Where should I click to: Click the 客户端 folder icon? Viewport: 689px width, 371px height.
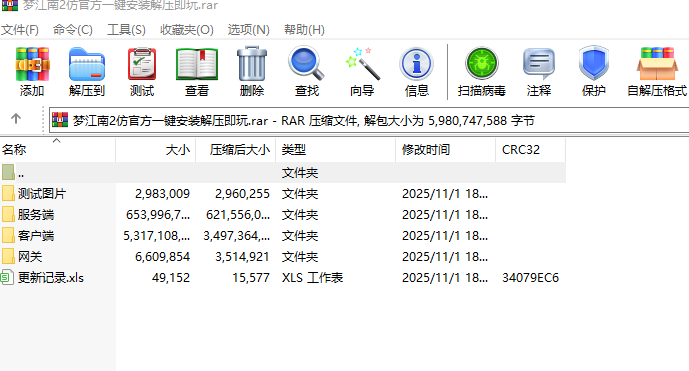tap(8, 236)
